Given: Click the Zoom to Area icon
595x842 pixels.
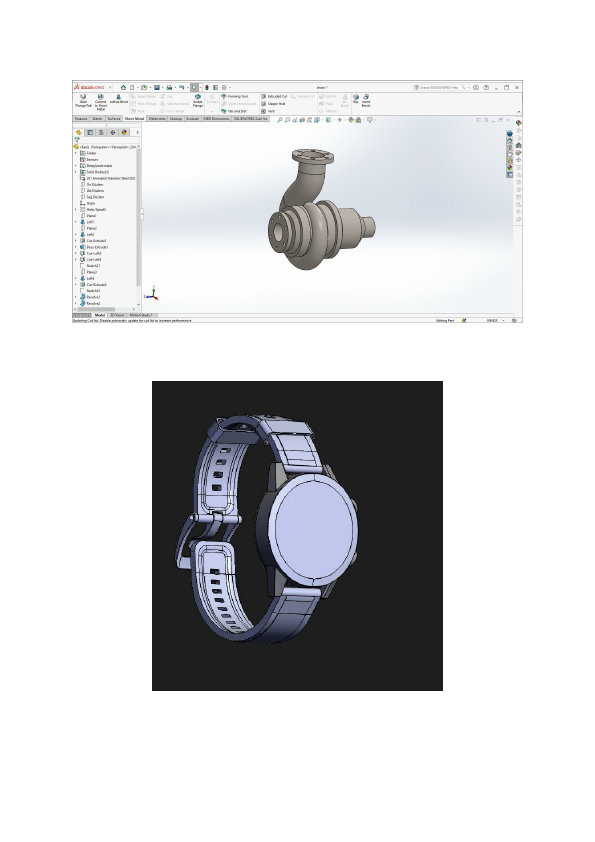Looking at the screenshot, I should 287,120.
